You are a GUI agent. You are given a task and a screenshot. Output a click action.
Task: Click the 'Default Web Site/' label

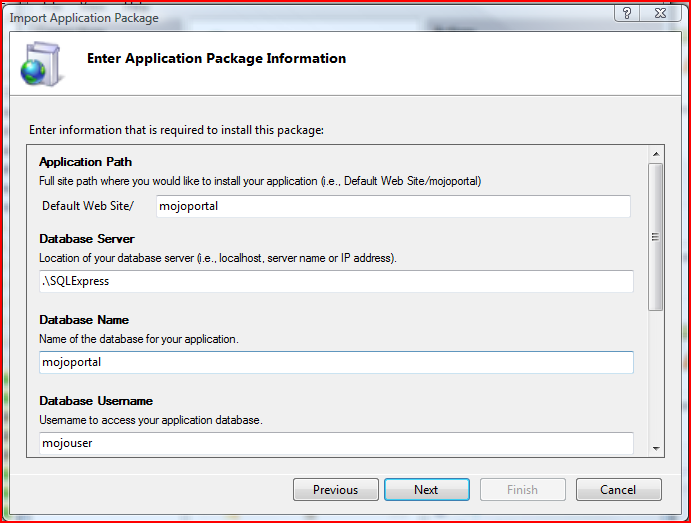click(x=88, y=206)
